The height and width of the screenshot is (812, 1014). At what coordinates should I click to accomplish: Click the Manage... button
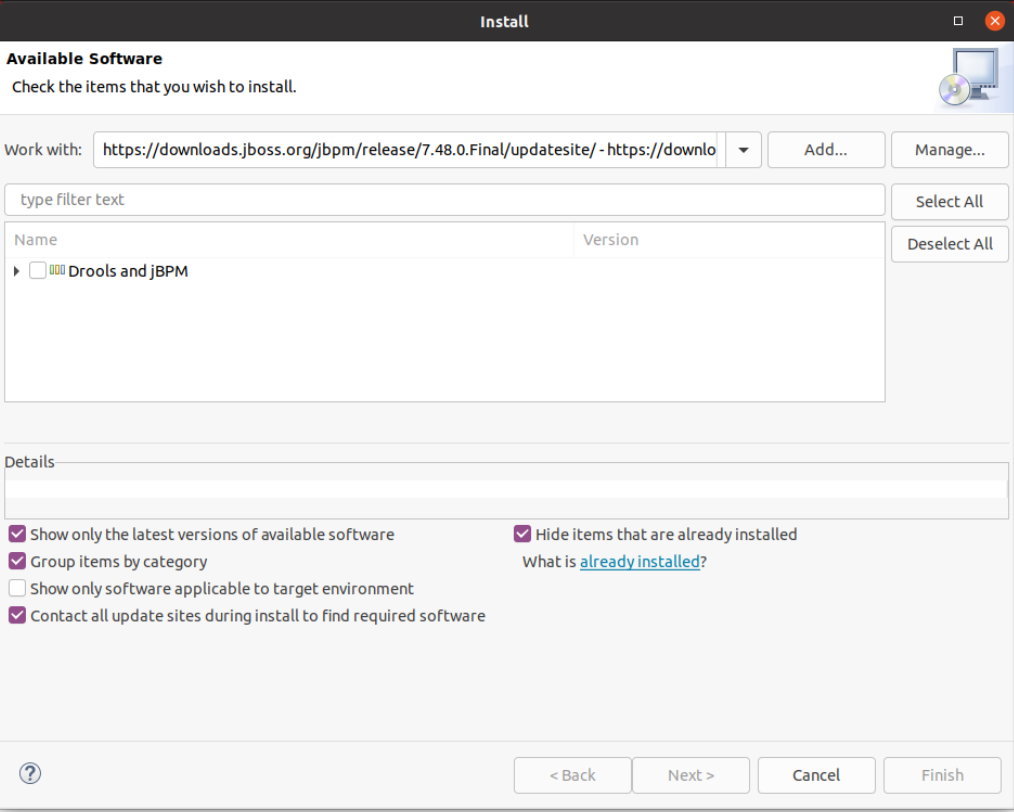tap(949, 150)
